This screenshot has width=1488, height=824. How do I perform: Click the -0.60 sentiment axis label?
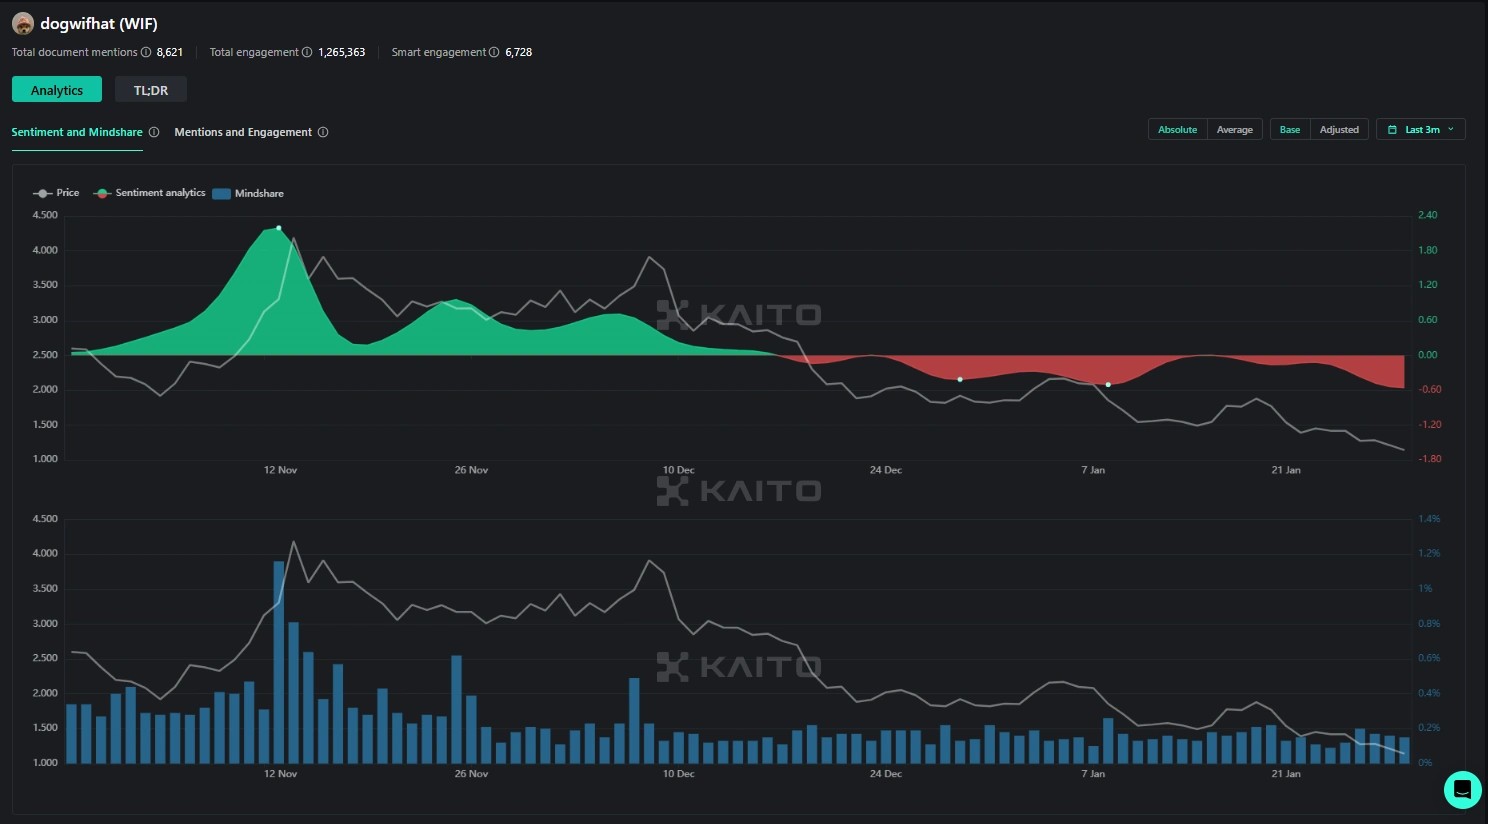click(x=1430, y=390)
